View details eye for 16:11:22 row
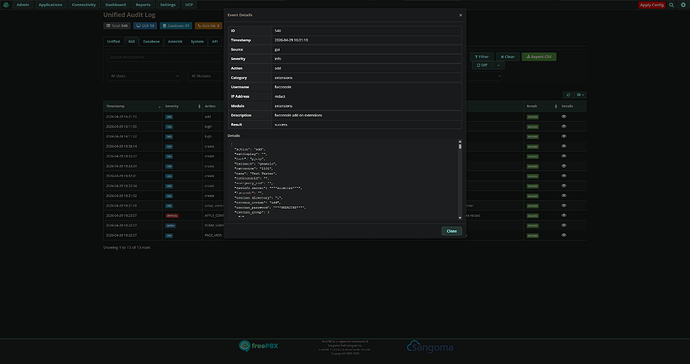The width and height of the screenshot is (690, 364). pos(564,136)
